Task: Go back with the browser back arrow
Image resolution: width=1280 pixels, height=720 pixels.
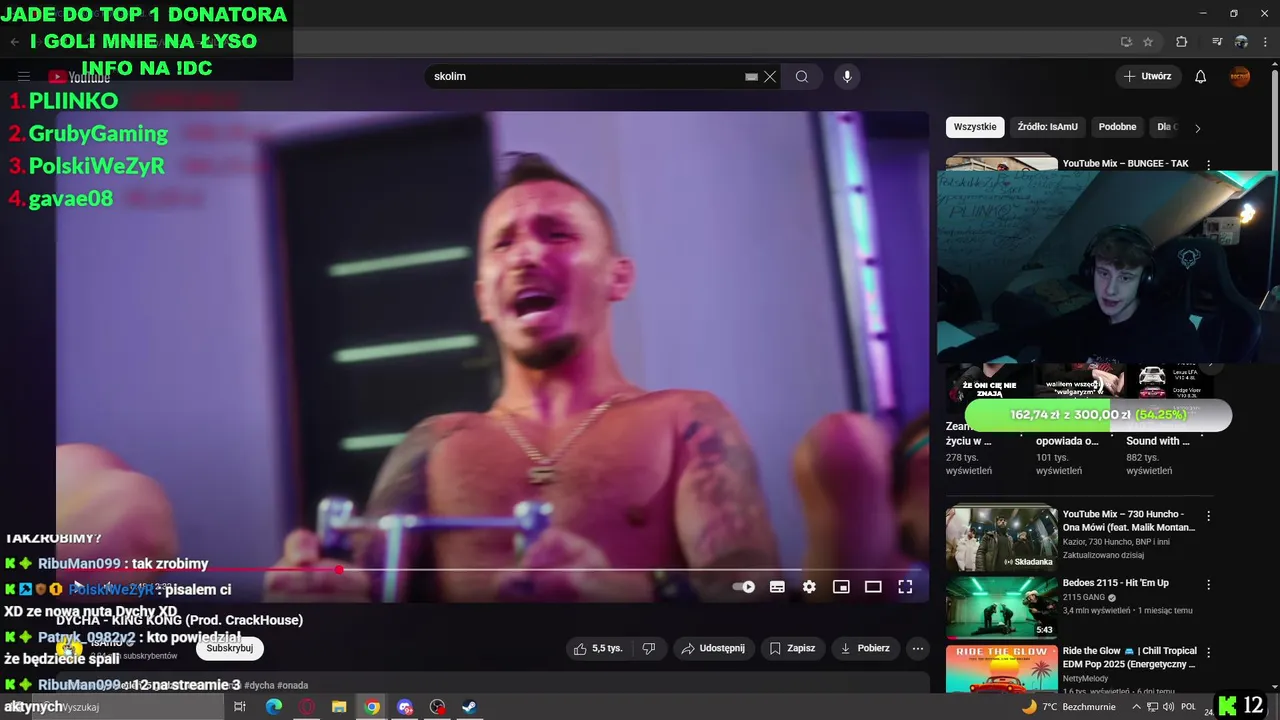Action: click(14, 42)
